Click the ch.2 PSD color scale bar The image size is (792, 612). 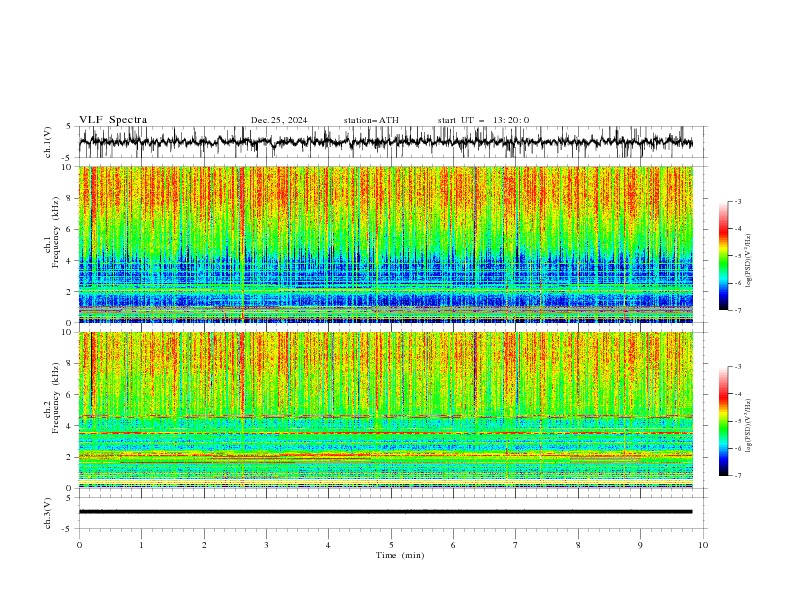point(723,421)
